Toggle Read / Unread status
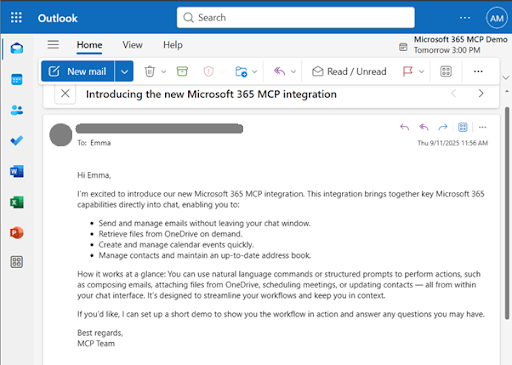Viewport: 512px width, 365px height. [349, 71]
